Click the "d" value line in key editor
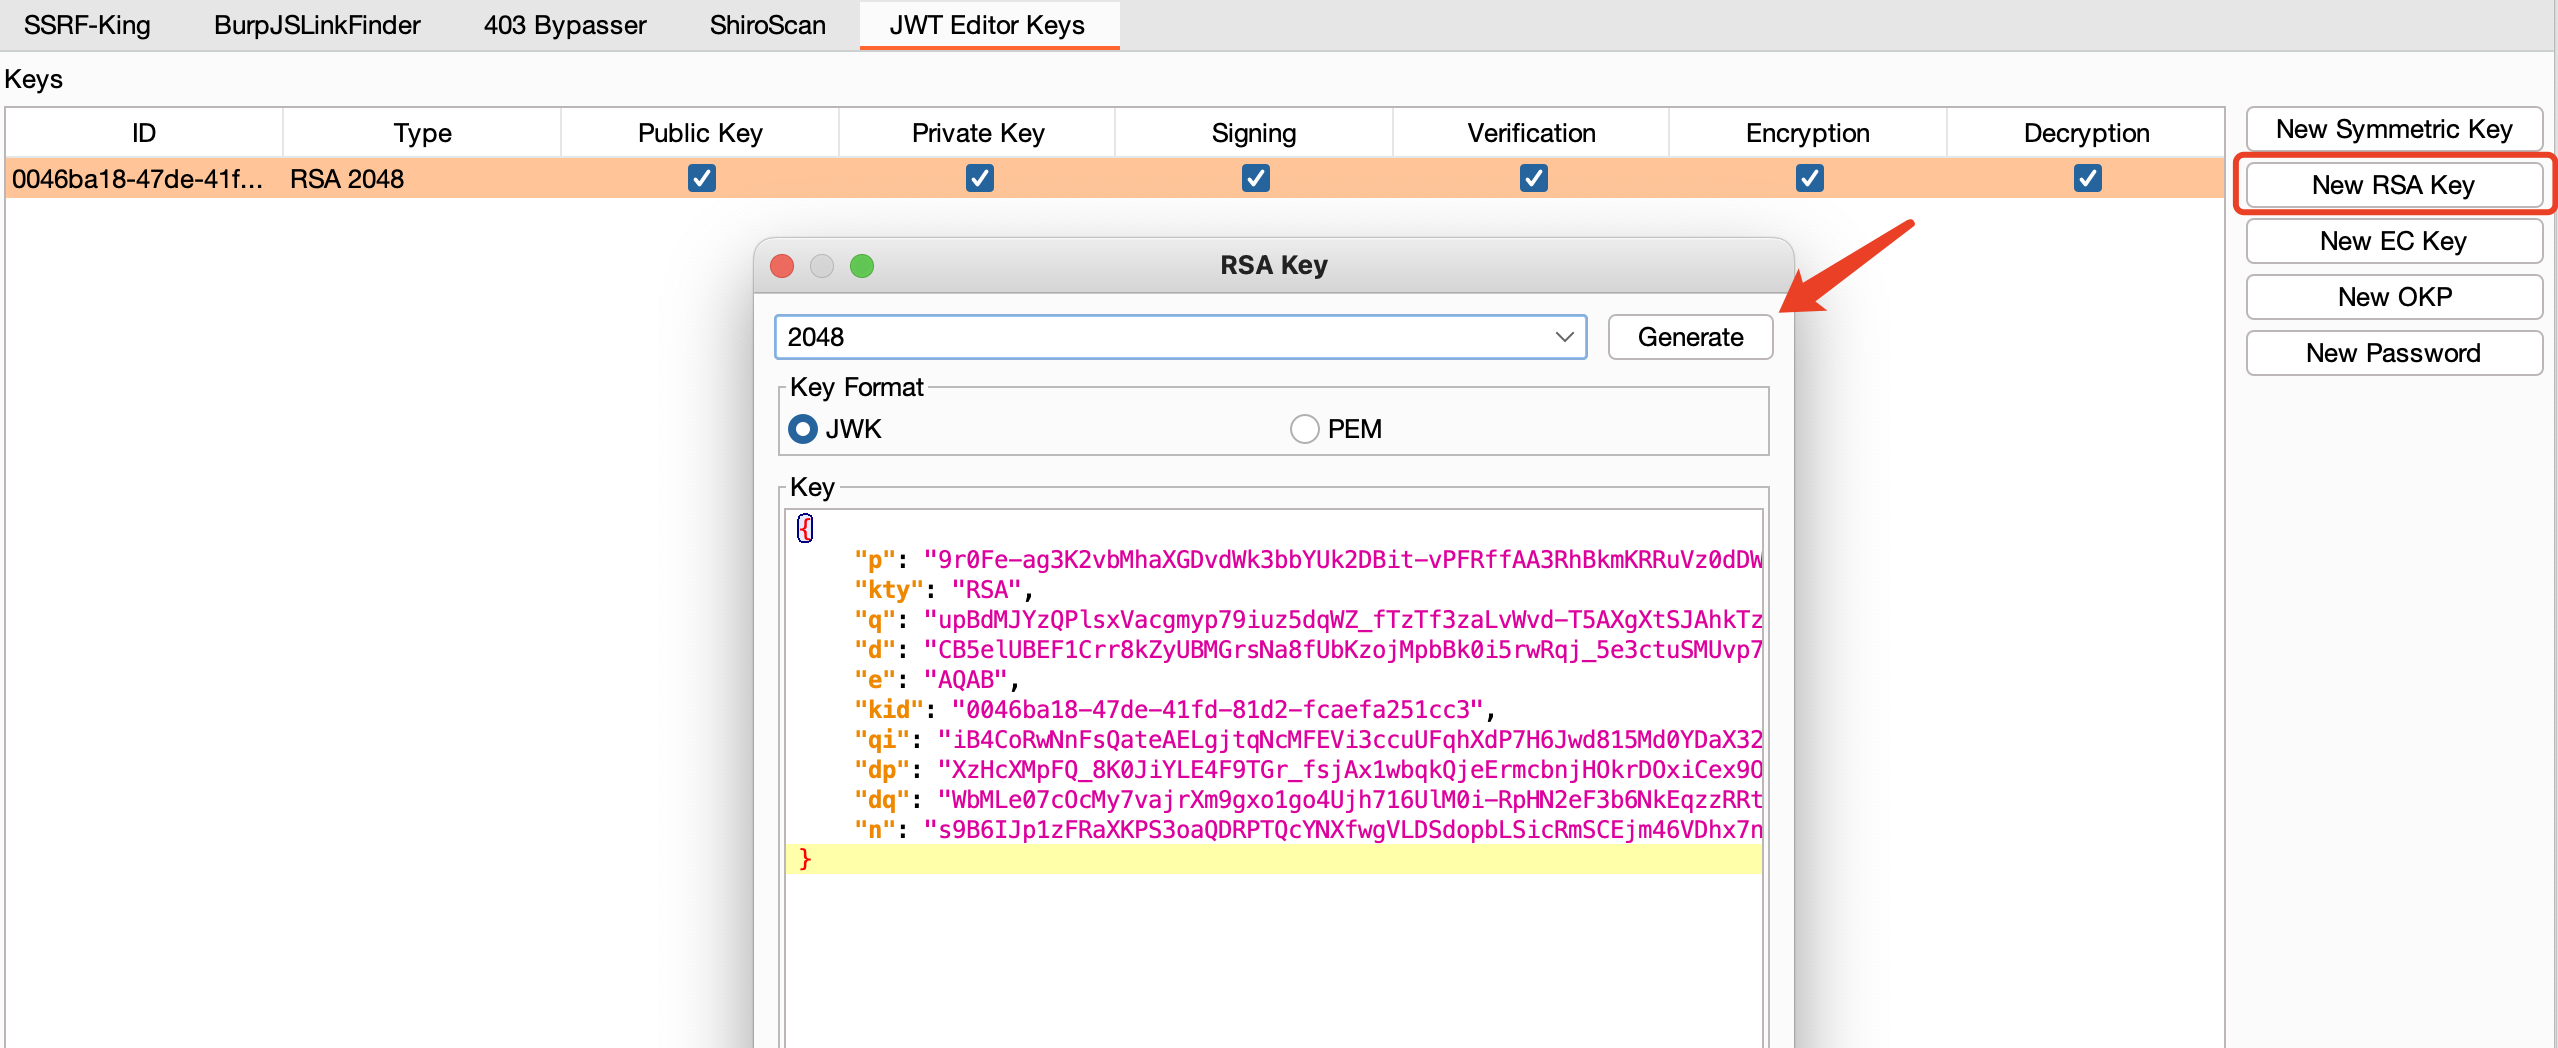 (x=1308, y=650)
